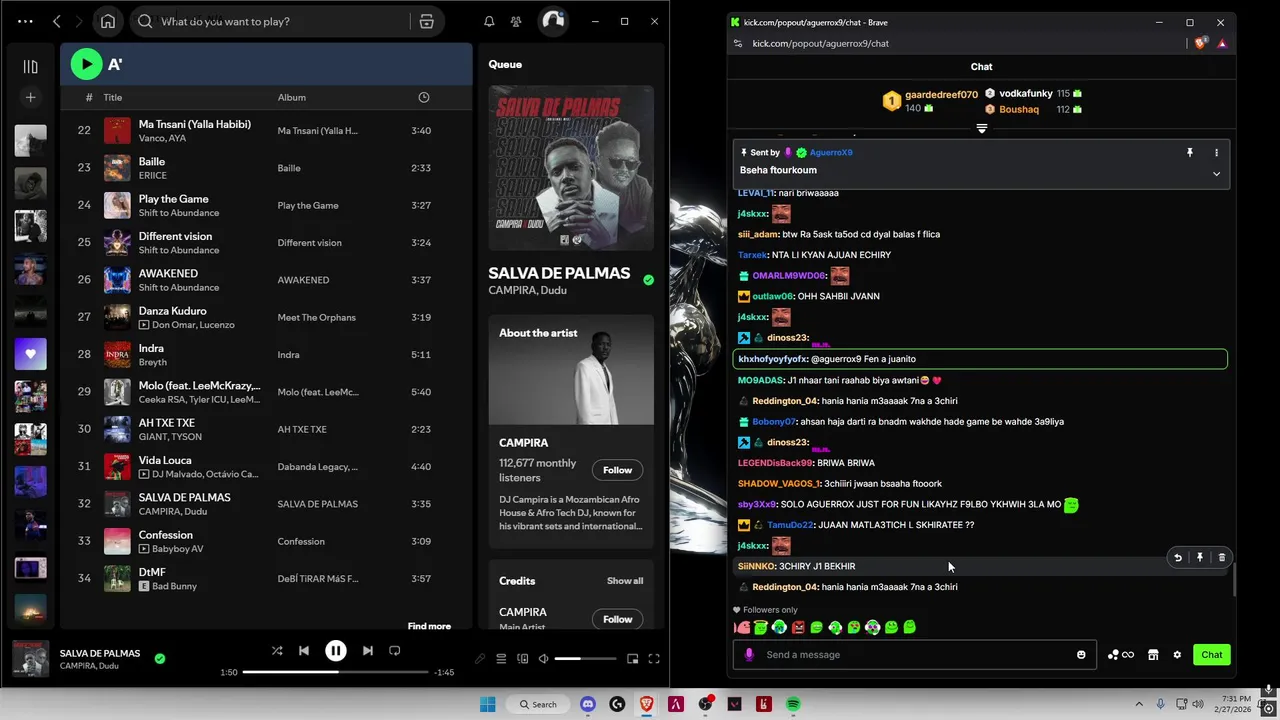Open Connect to a device icon
1280x720 pixels.
[523, 659]
